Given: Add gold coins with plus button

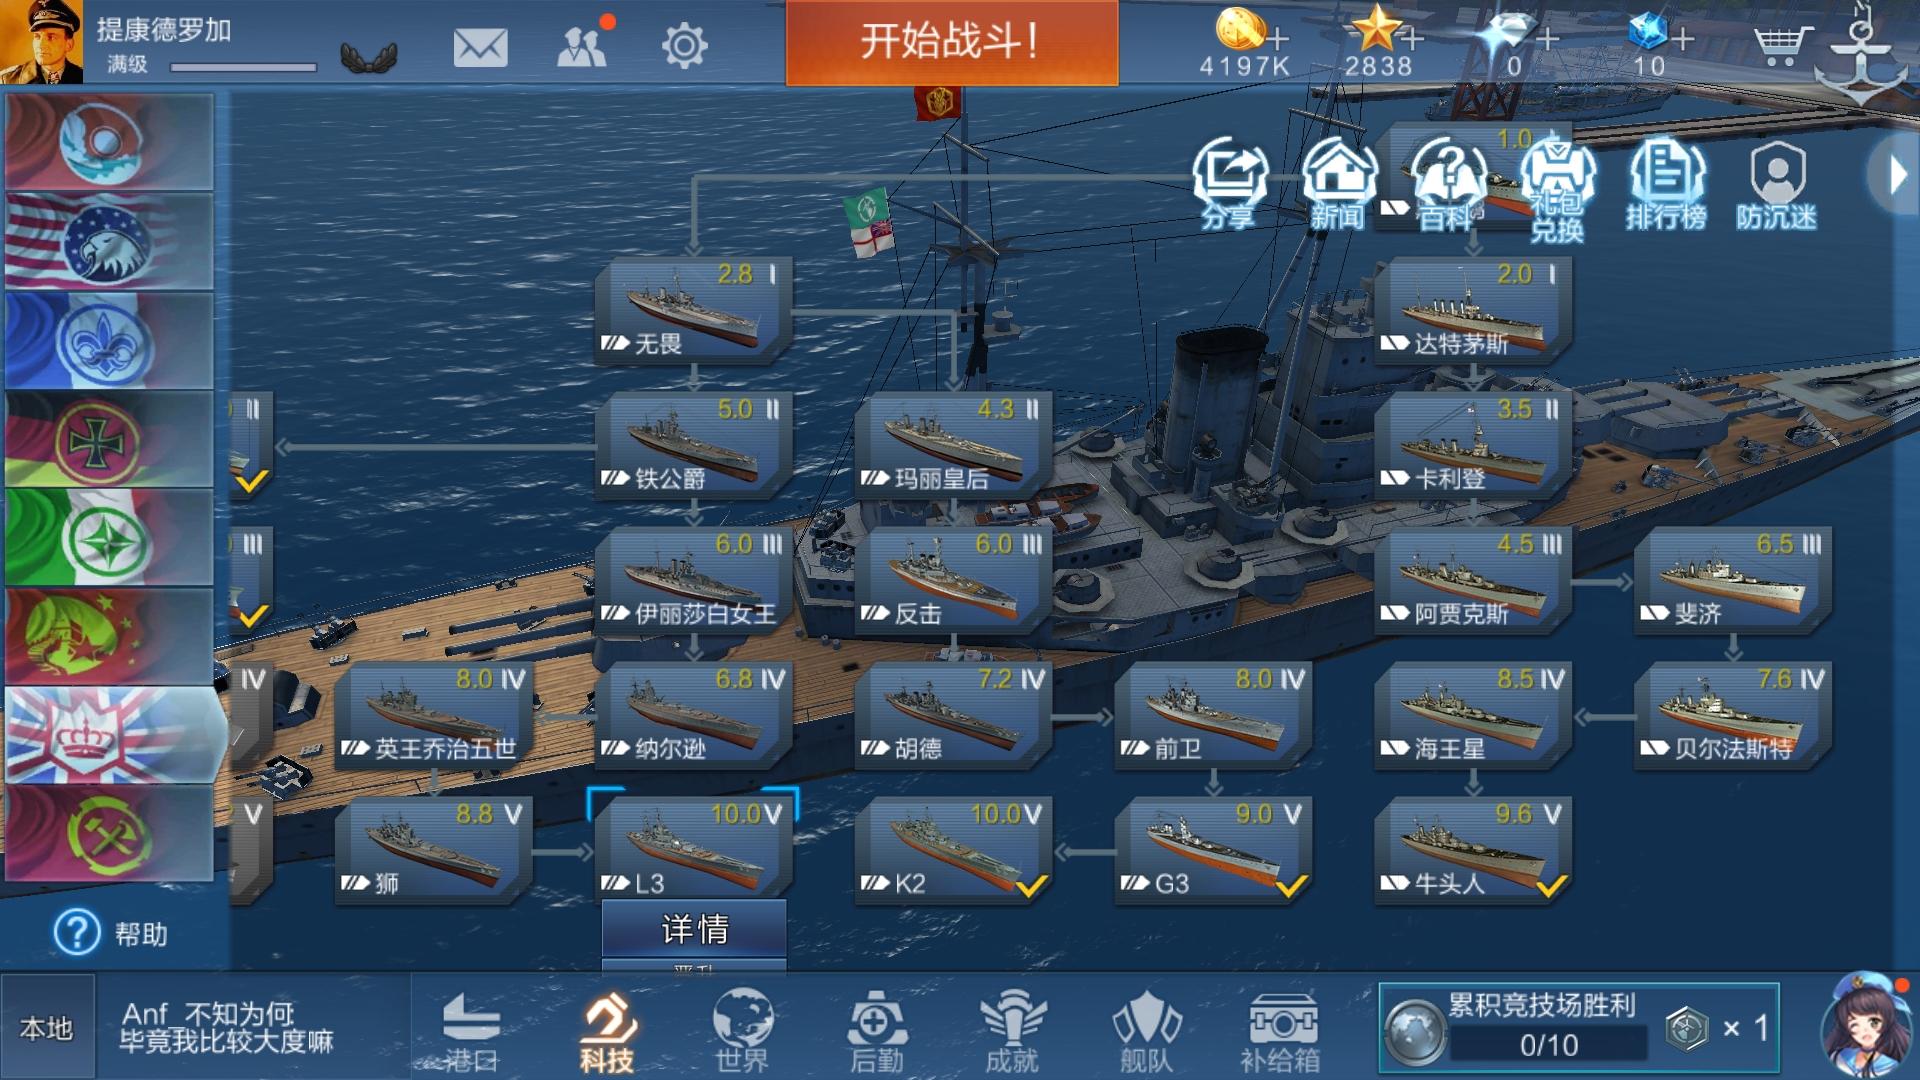Looking at the screenshot, I should click(1278, 40).
